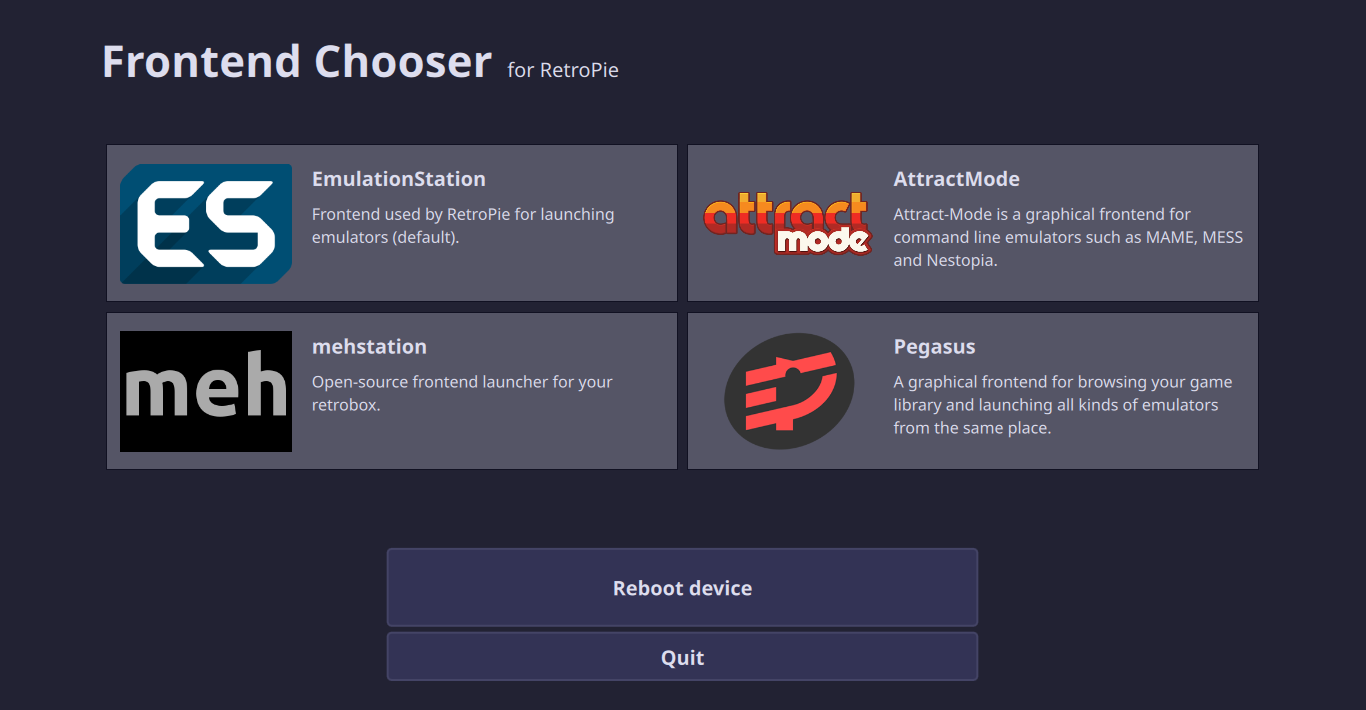Click the 'for RetroPie' subtitle text
Image resolution: width=1366 pixels, height=710 pixels.
tap(563, 70)
